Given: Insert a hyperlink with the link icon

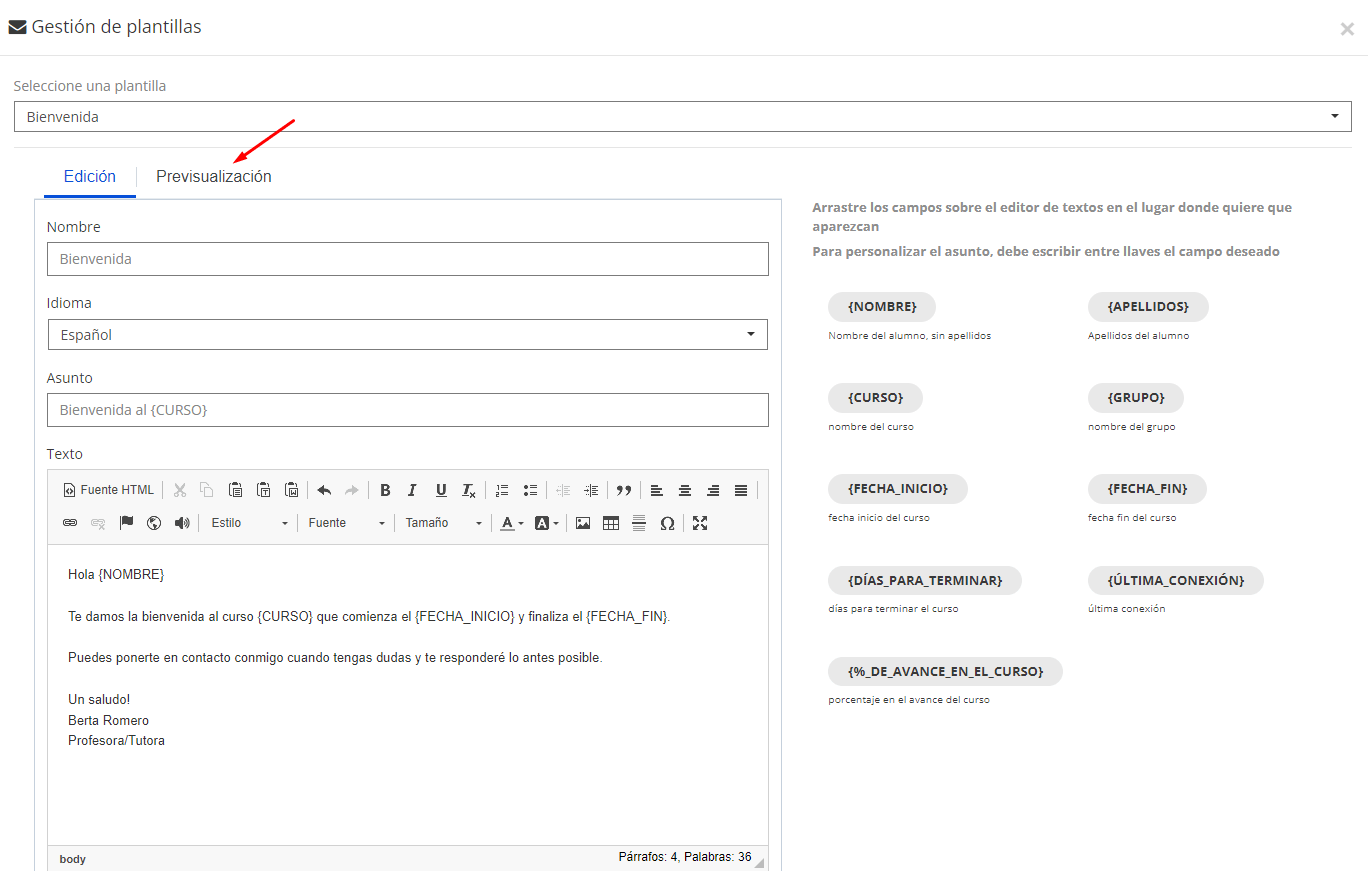Looking at the screenshot, I should tap(70, 523).
